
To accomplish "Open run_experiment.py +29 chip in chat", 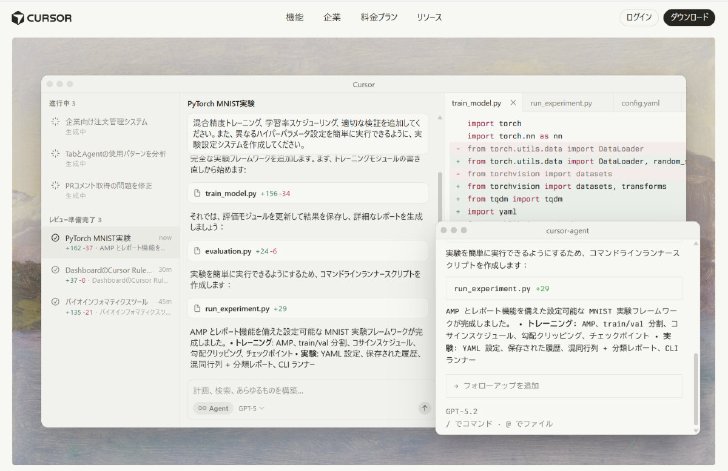I will [x=307, y=308].
